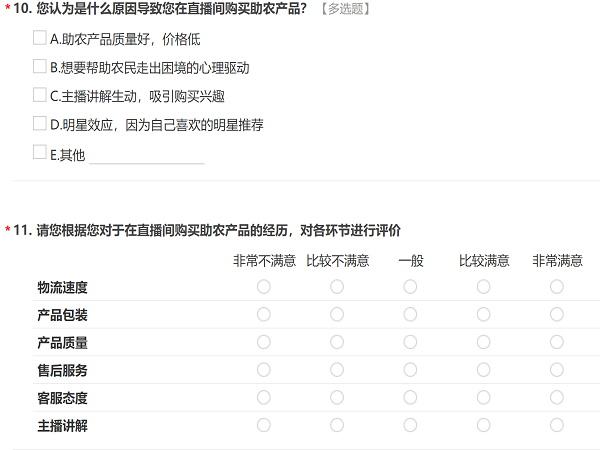The image size is (600, 450).
Task: Click the 其他 text input field
Action: click(x=147, y=155)
